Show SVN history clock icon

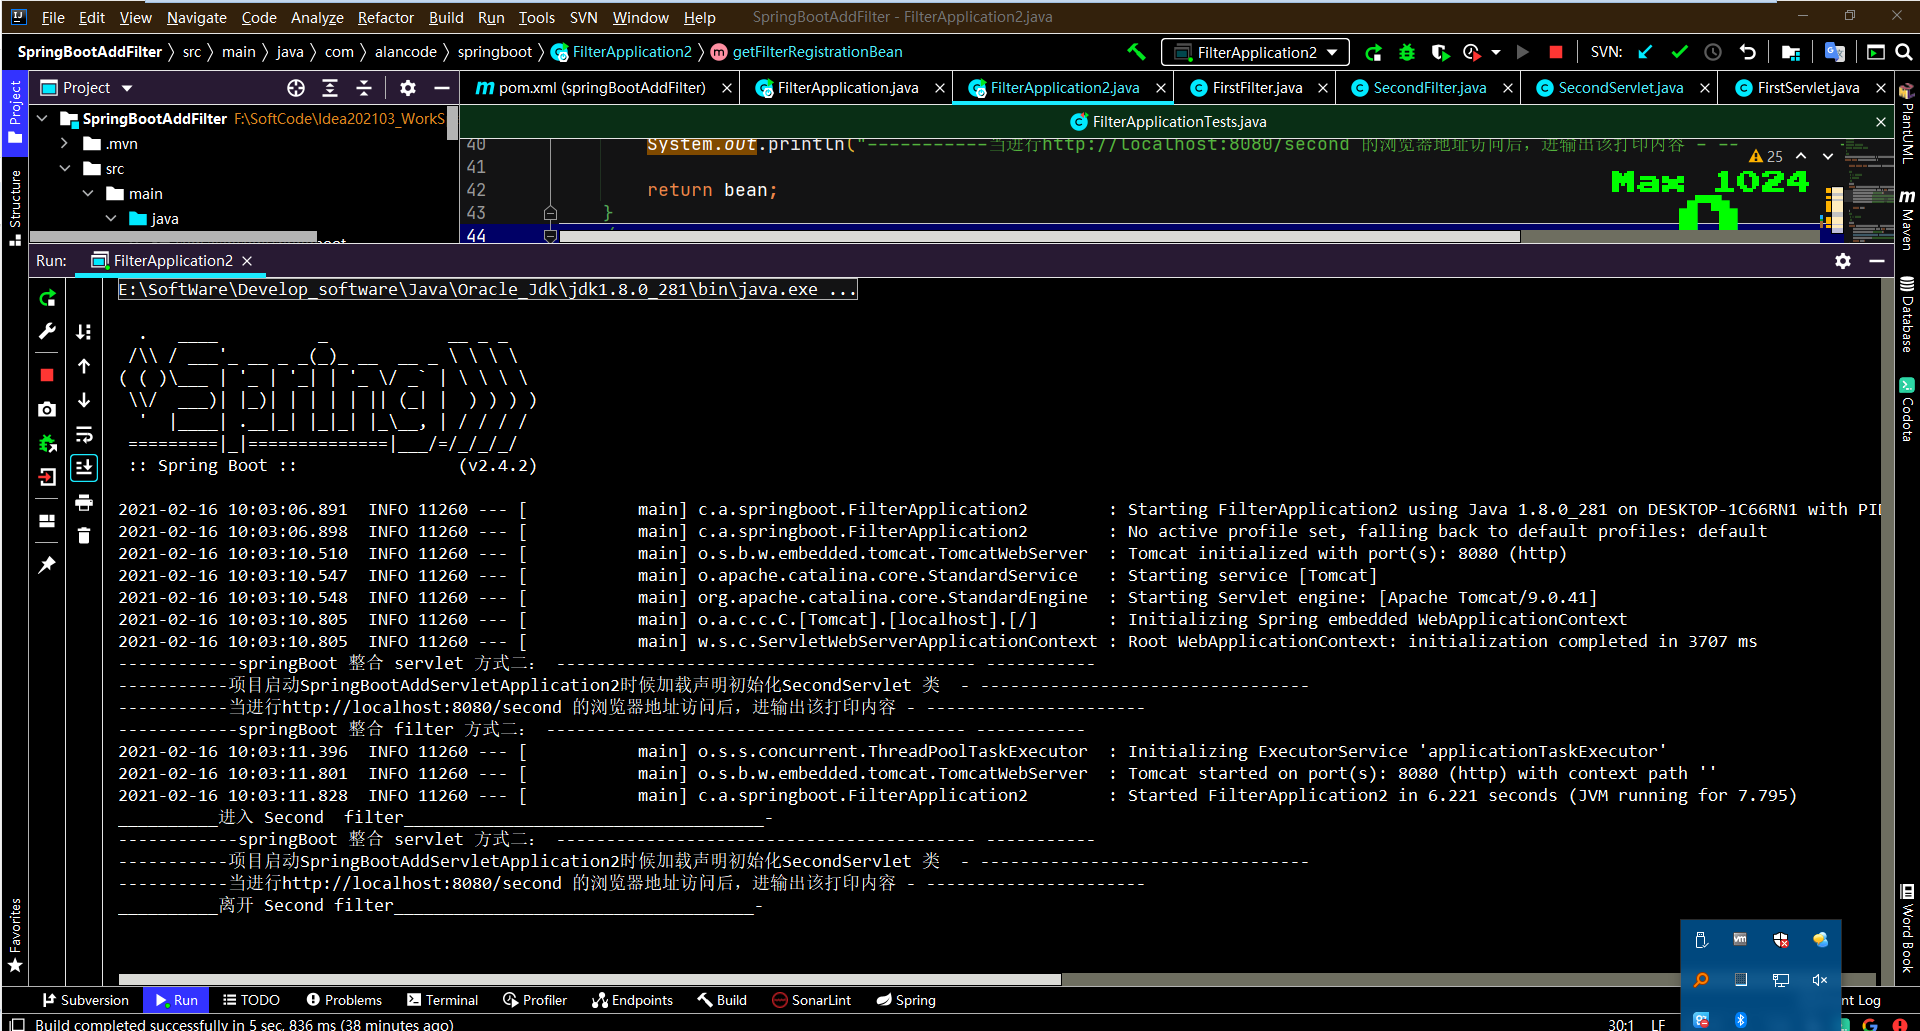point(1713,52)
